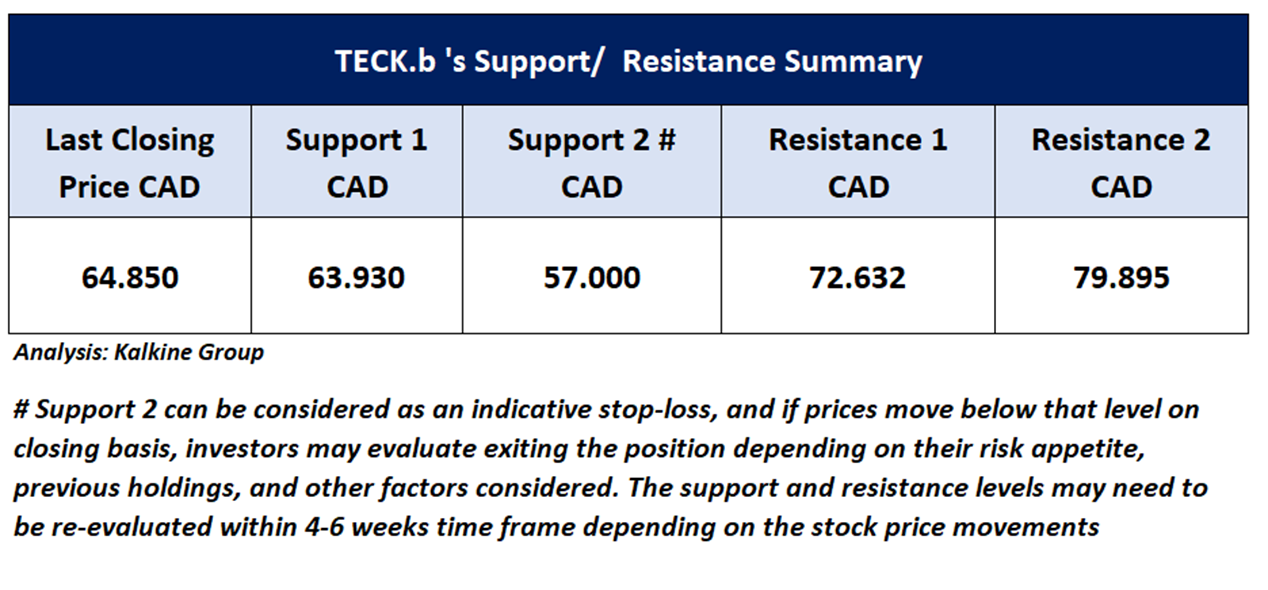The height and width of the screenshot is (590, 1268).
Task: Select the Support 1 value 63.930
Action: tap(356, 277)
